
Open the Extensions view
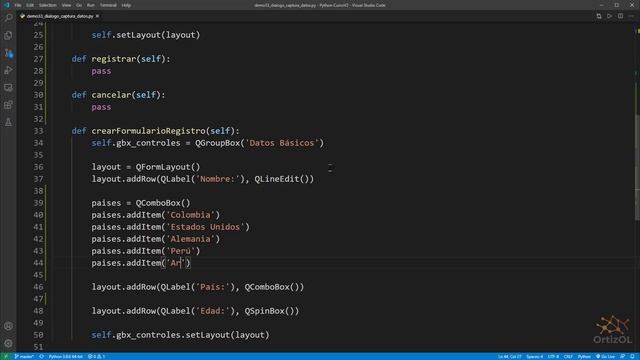(x=8, y=105)
